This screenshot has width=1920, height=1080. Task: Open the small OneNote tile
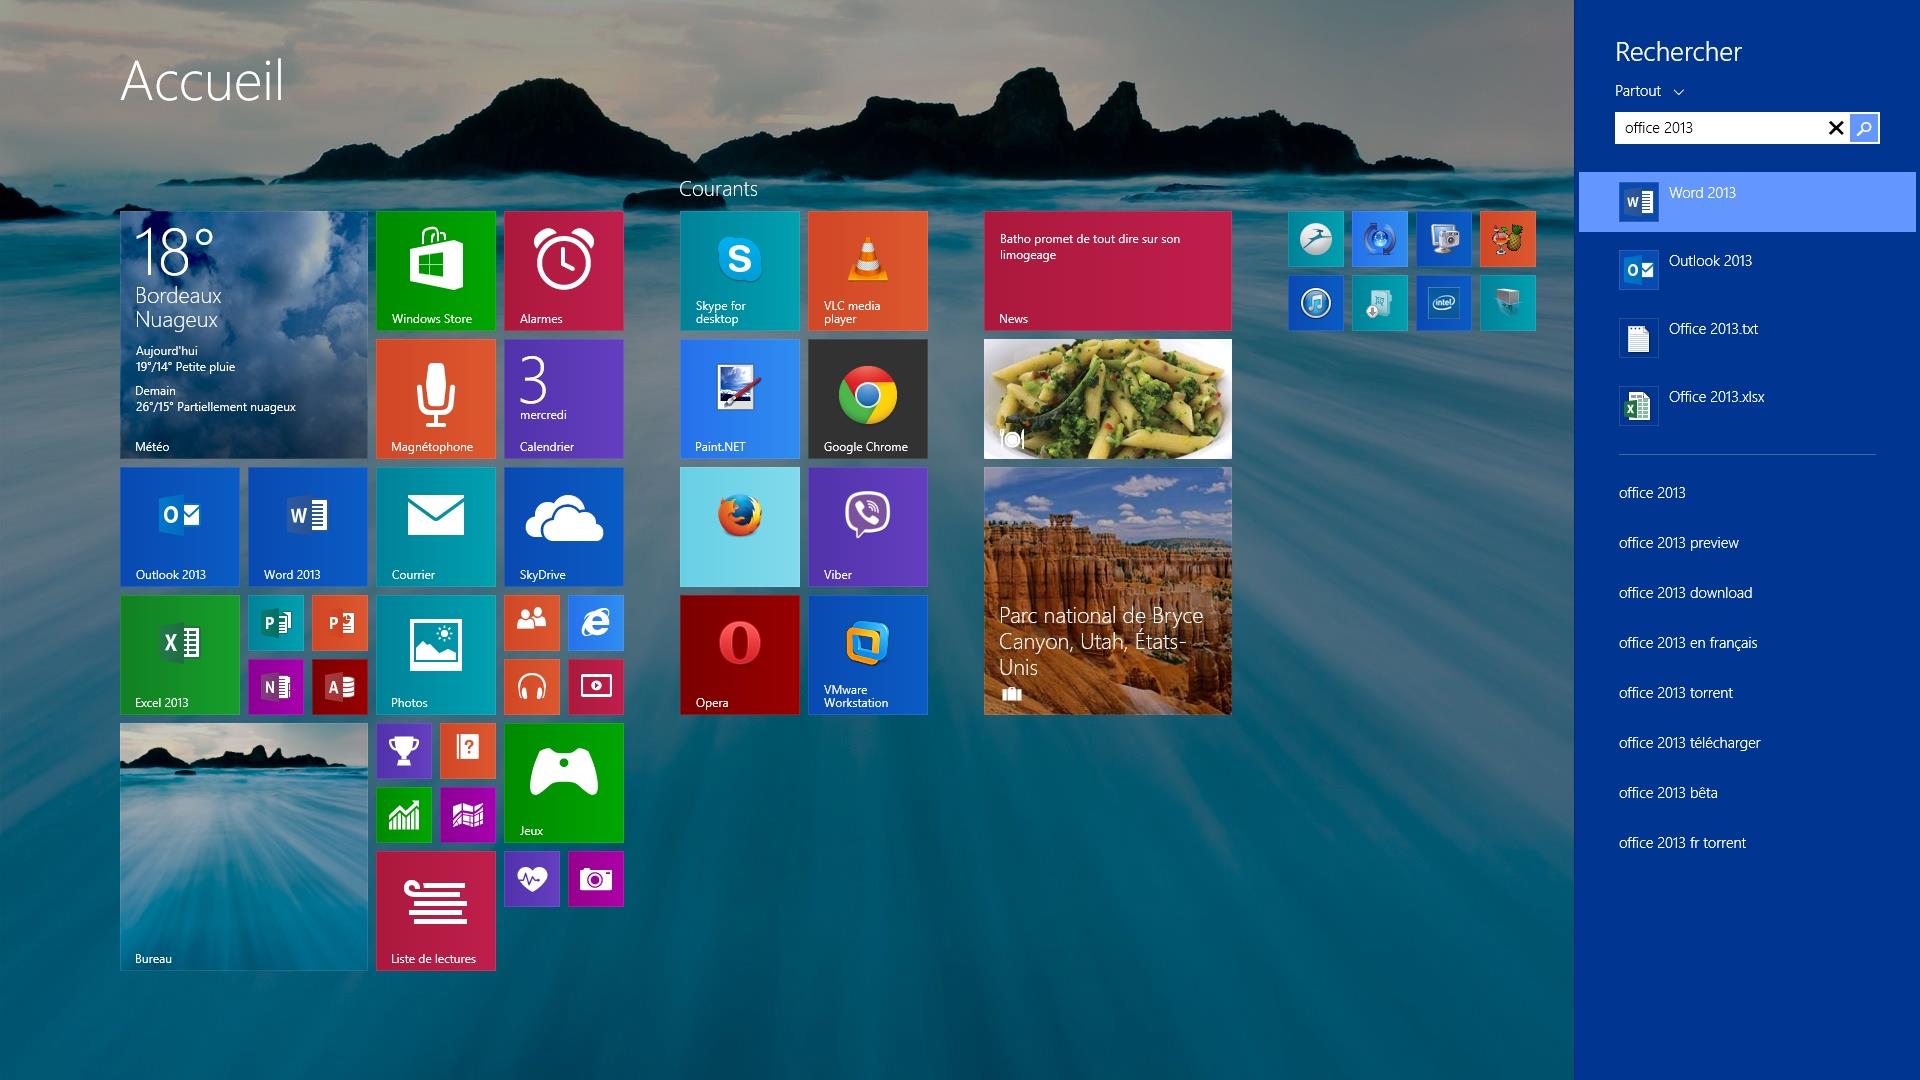point(276,687)
